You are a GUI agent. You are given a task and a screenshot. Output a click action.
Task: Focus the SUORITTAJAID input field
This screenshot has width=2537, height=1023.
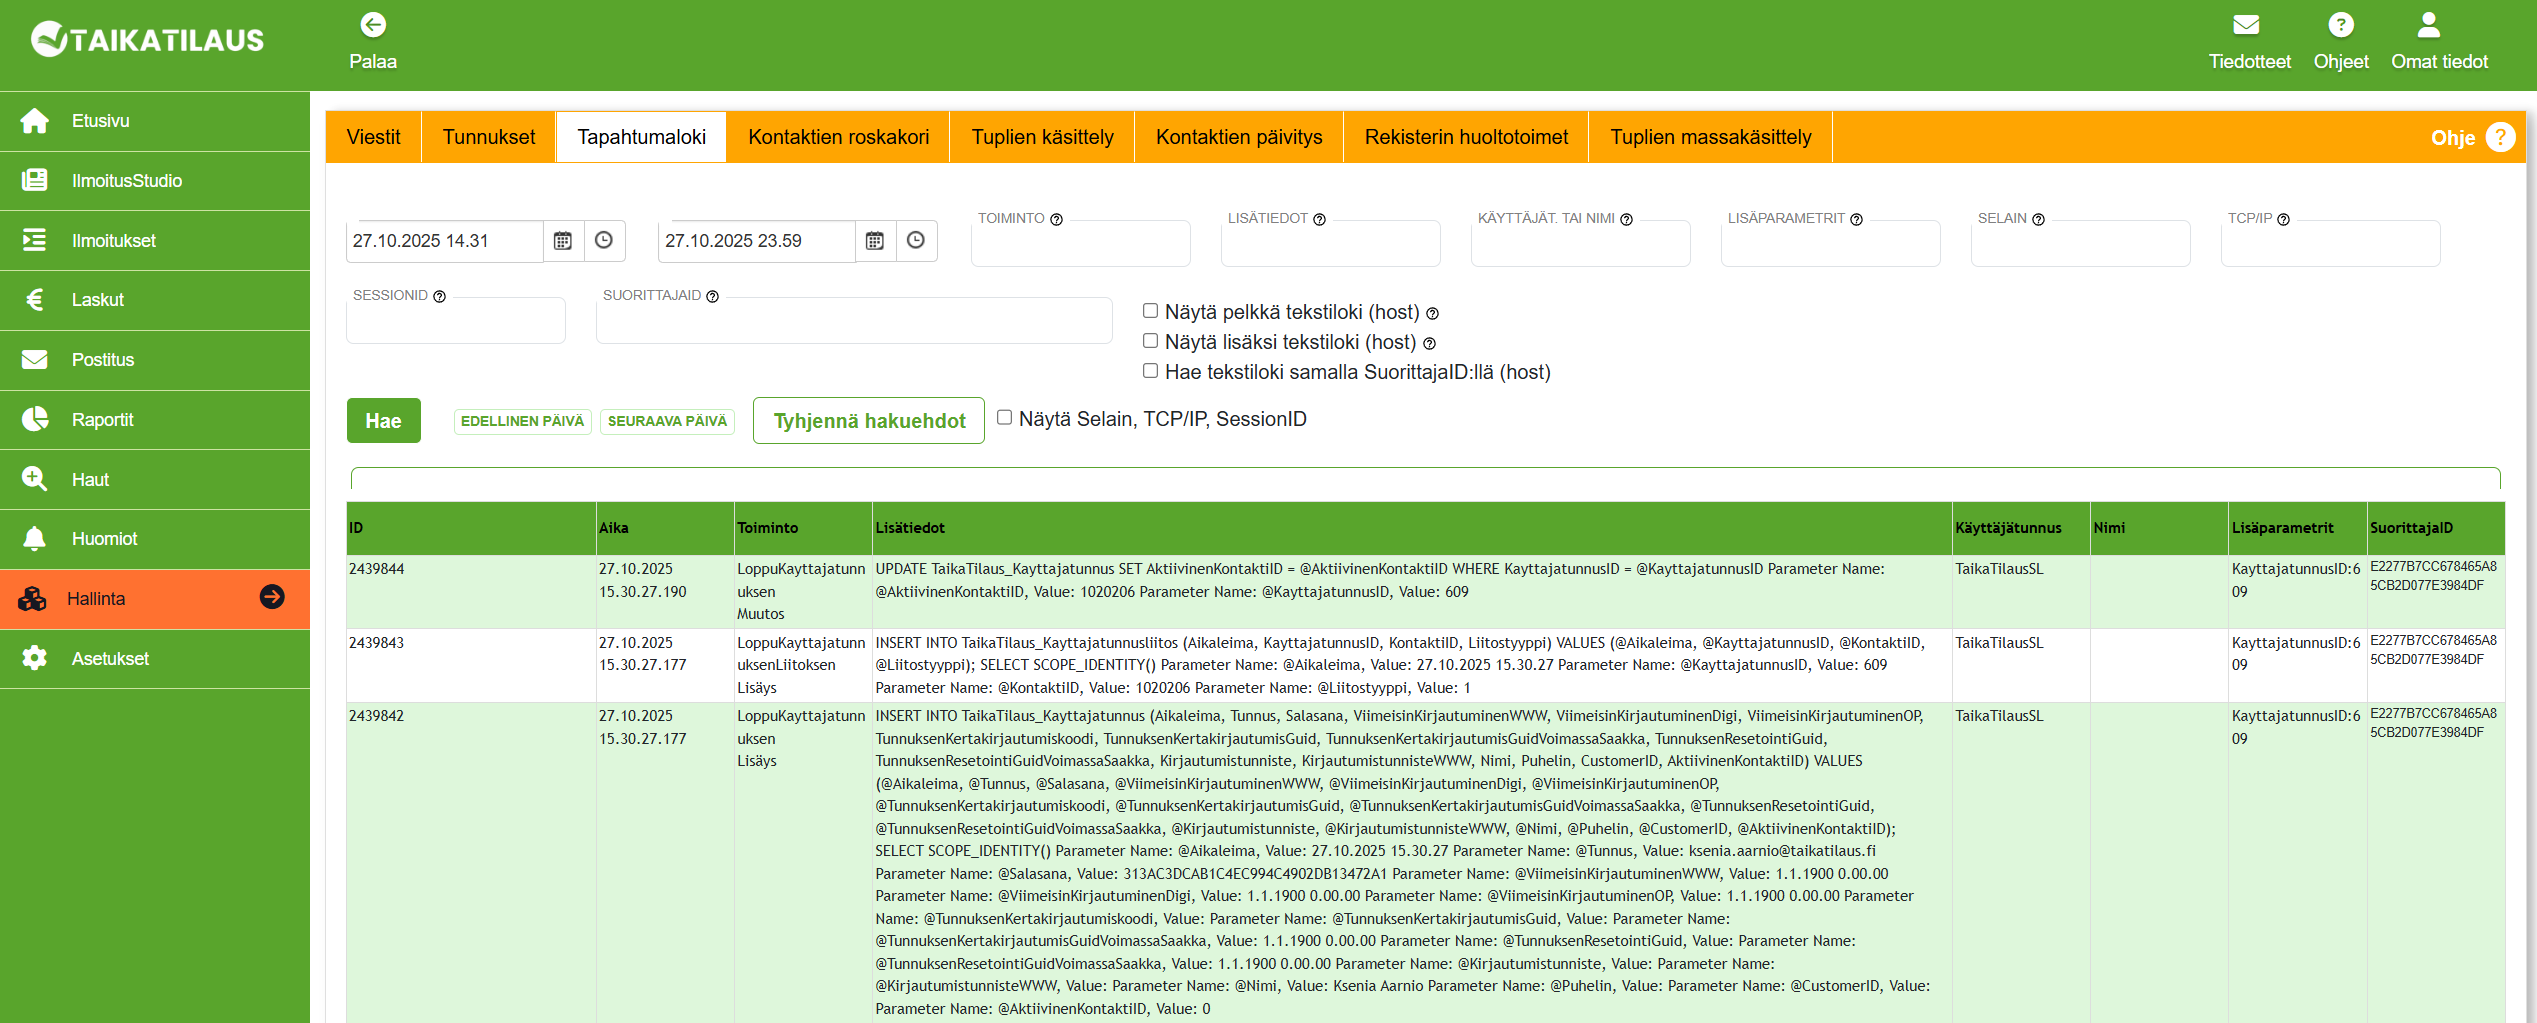click(x=853, y=323)
